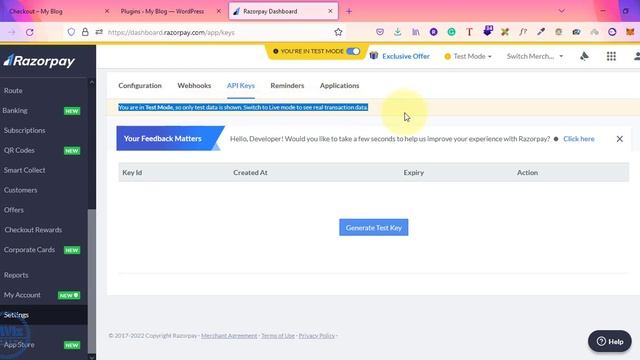Click the eyedropper extension icon
The image size is (640, 360).
[541, 32]
